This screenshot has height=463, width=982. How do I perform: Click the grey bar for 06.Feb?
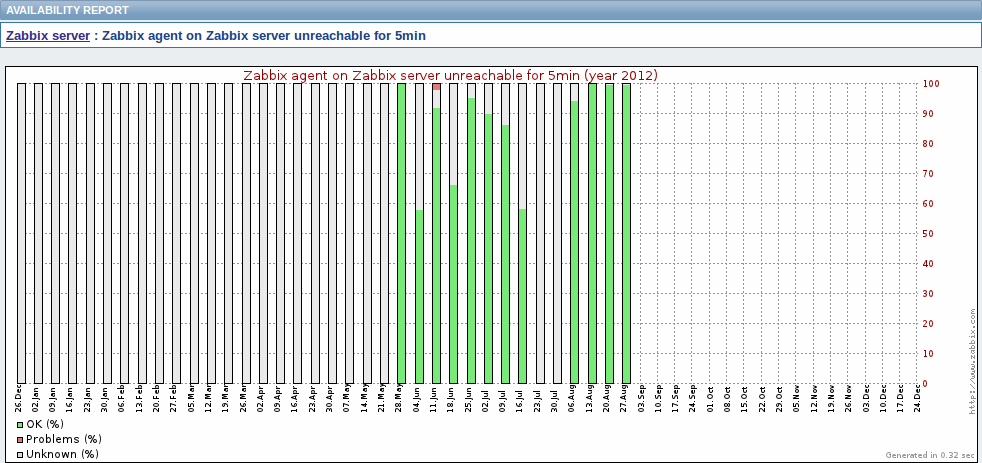coord(125,233)
